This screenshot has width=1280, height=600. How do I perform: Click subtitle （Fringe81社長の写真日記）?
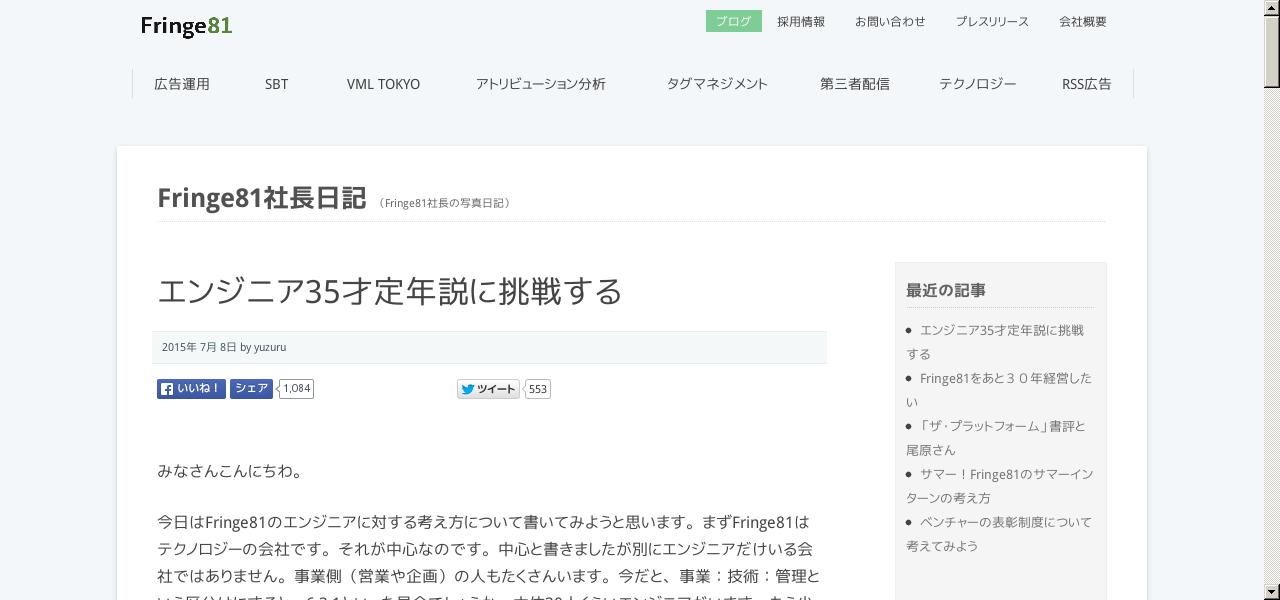pos(445,203)
